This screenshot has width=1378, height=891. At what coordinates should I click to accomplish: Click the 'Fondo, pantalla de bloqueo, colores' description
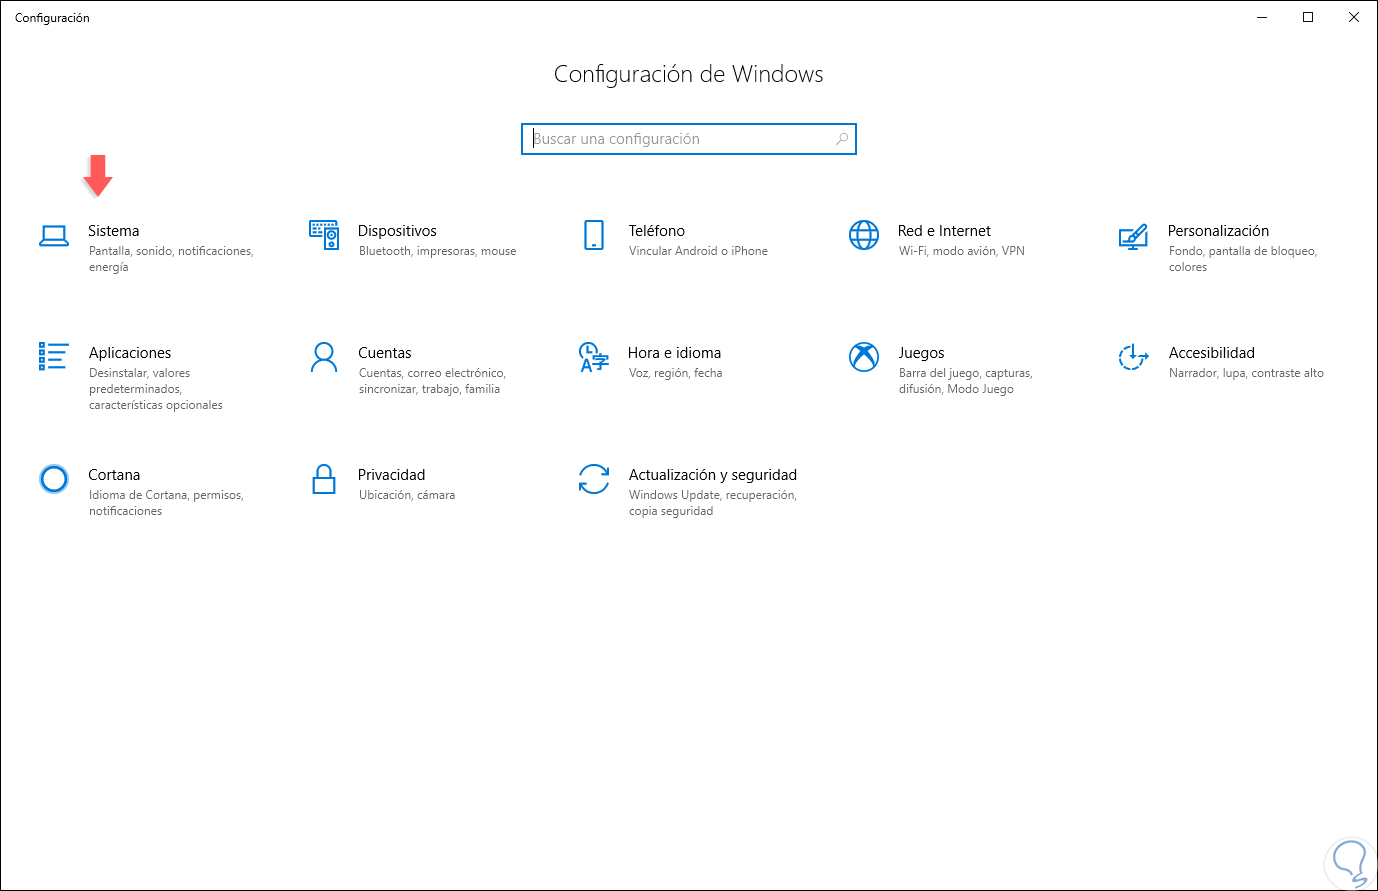[x=1243, y=259]
